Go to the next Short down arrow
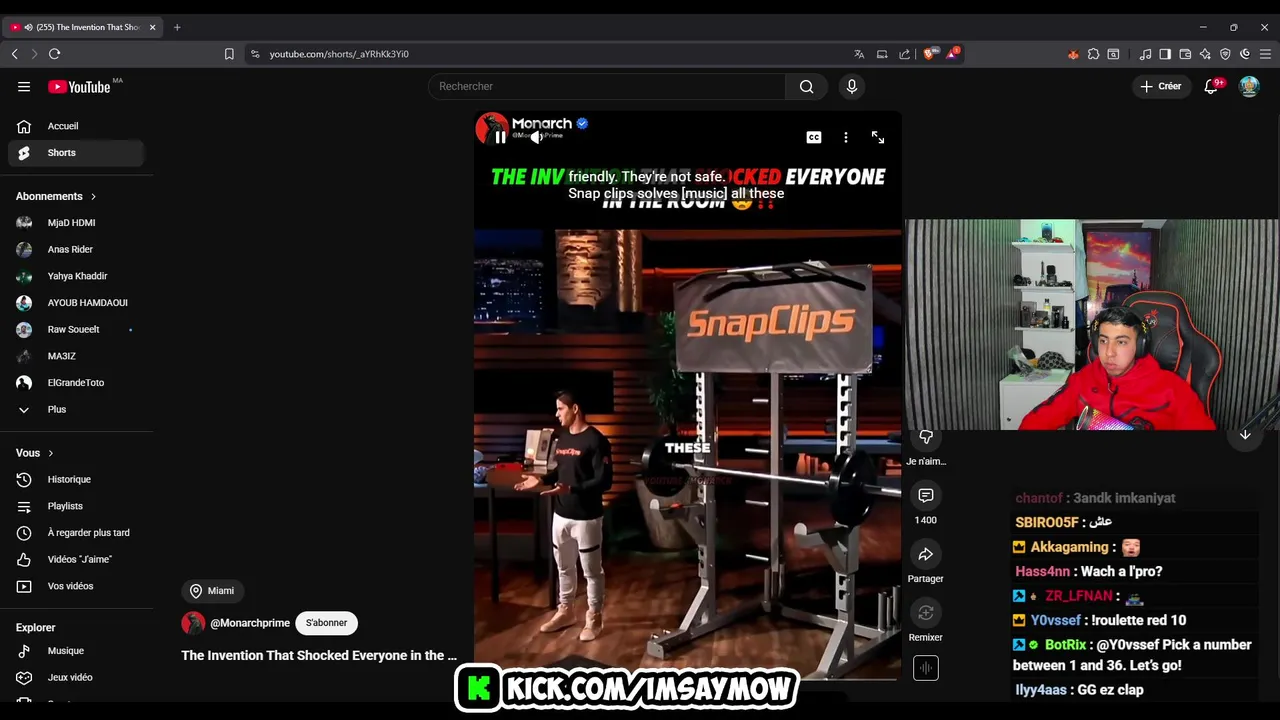Image resolution: width=1280 pixels, height=720 pixels. click(x=1245, y=434)
